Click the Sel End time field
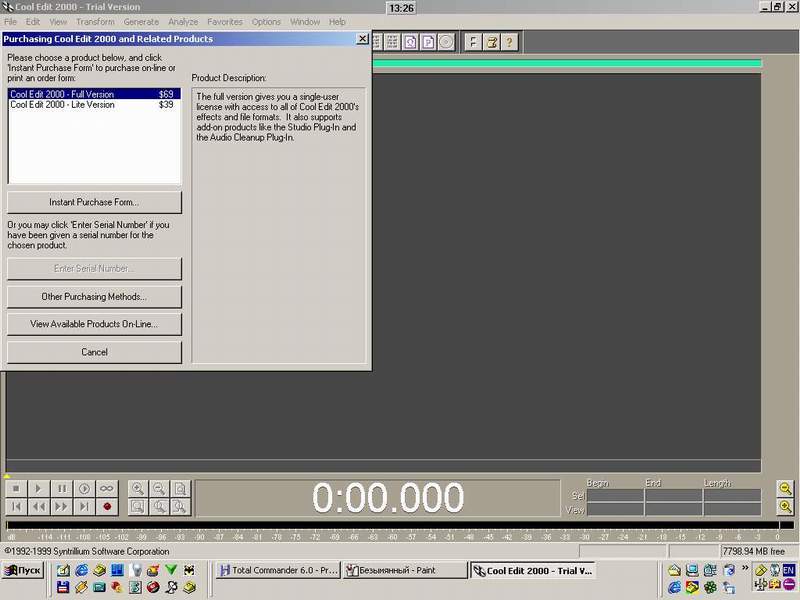This screenshot has height=600, width=800. 673,495
